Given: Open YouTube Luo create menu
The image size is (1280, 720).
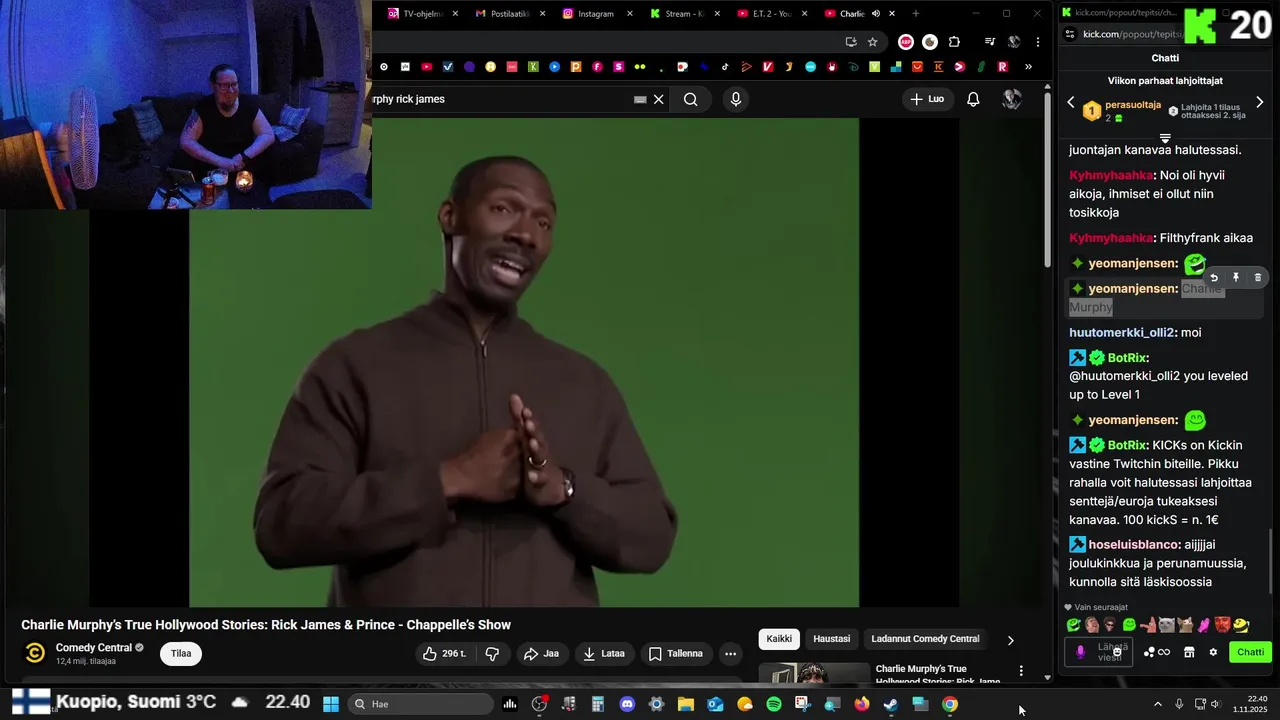Looking at the screenshot, I should 927,99.
